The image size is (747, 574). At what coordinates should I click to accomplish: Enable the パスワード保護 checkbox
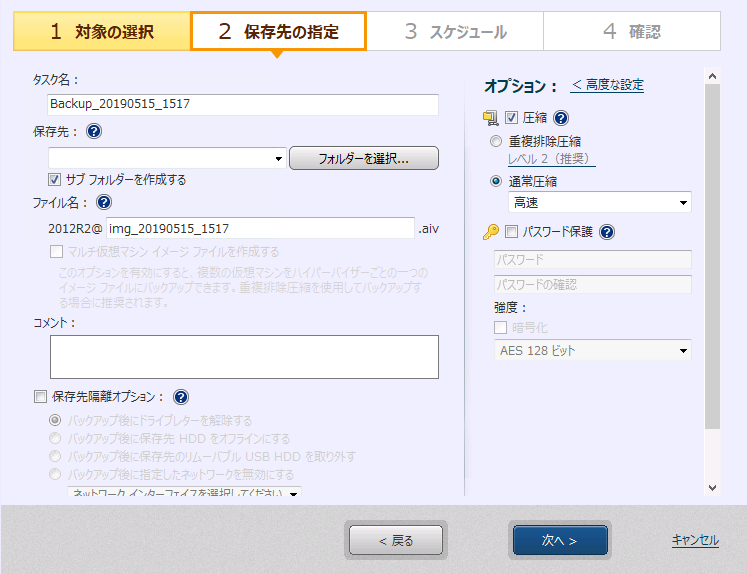tap(512, 232)
